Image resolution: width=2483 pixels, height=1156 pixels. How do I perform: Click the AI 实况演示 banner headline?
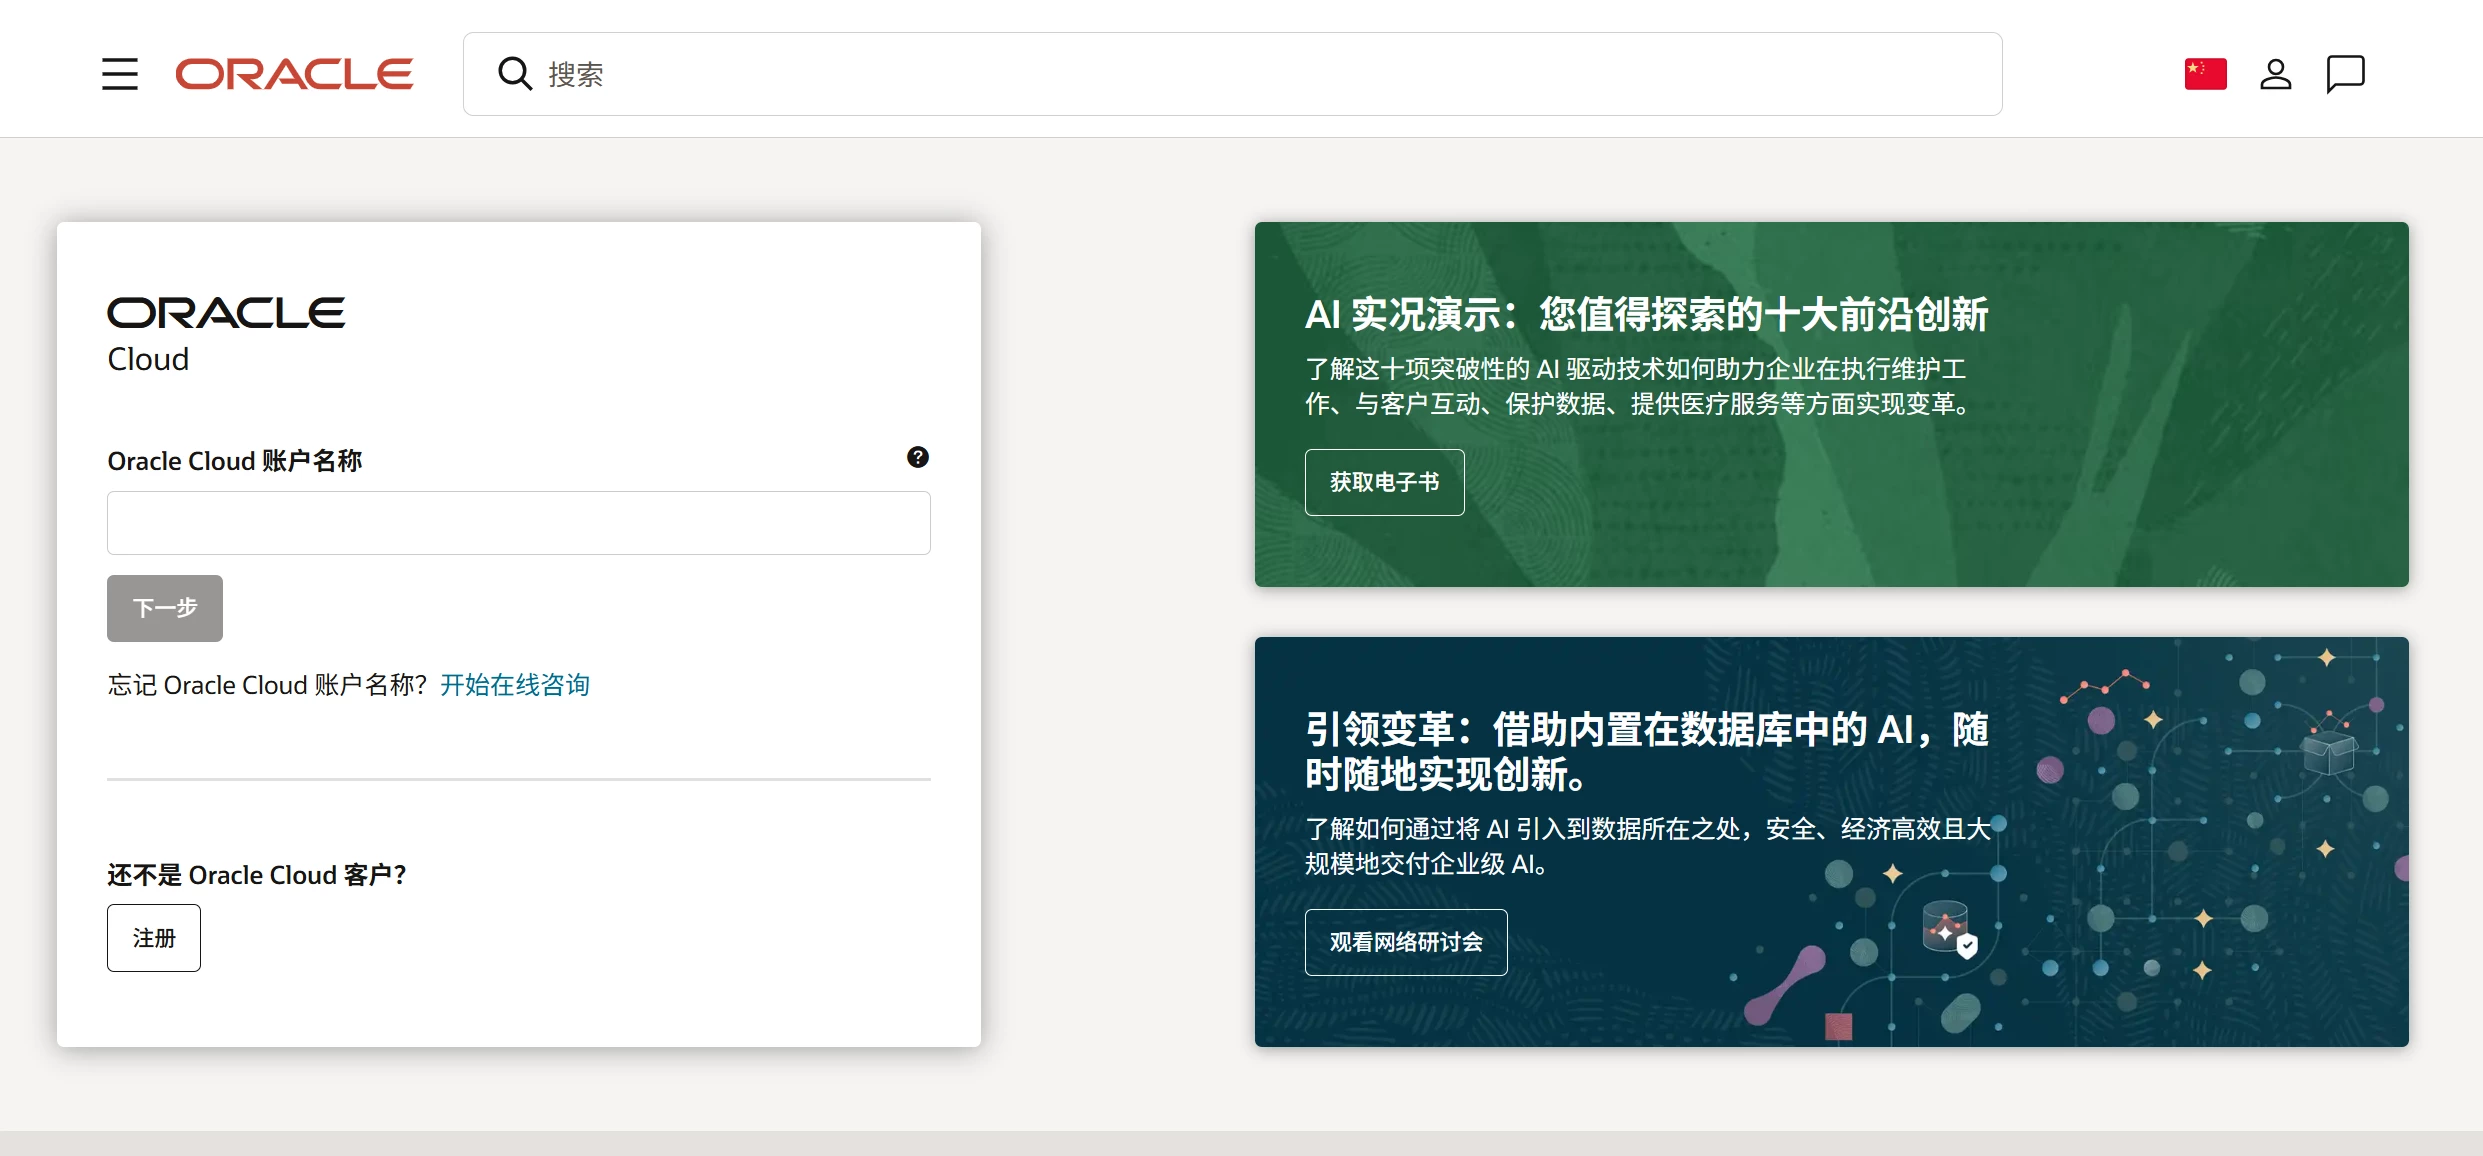(1646, 314)
